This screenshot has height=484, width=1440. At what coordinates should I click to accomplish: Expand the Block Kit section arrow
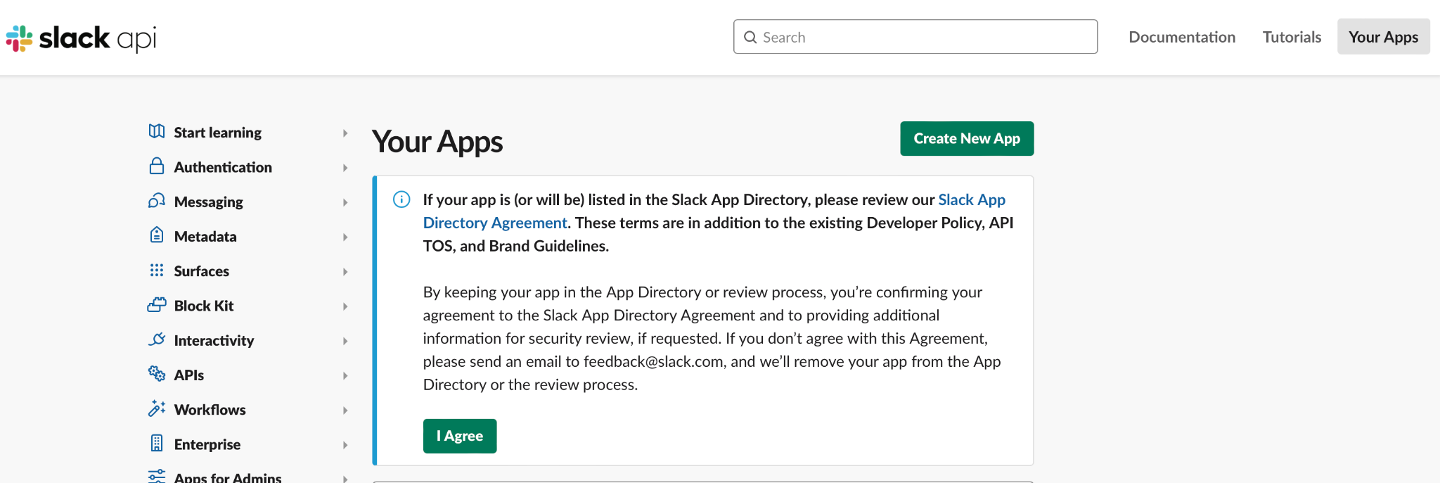click(x=345, y=306)
